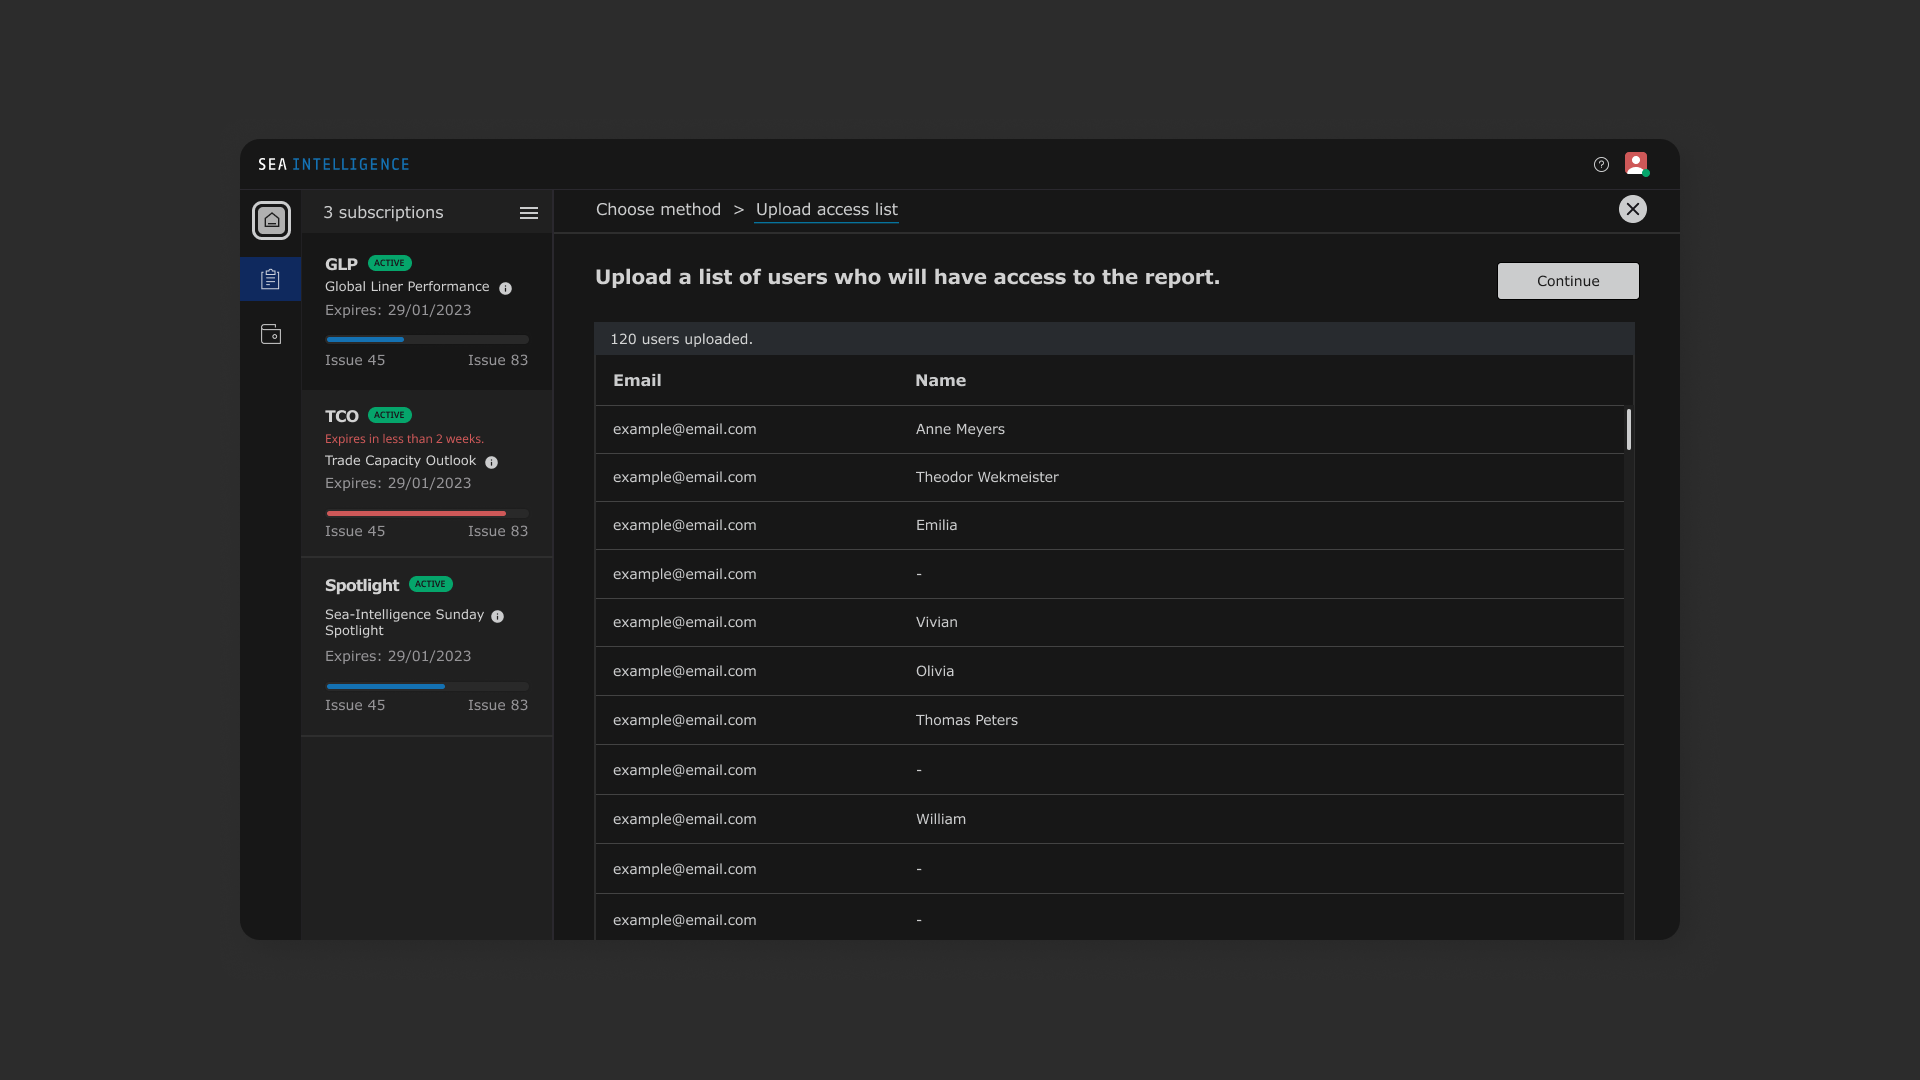Image resolution: width=1920 pixels, height=1080 pixels.
Task: Select the Upload access list breadcrumb step
Action: pyautogui.click(x=826, y=210)
